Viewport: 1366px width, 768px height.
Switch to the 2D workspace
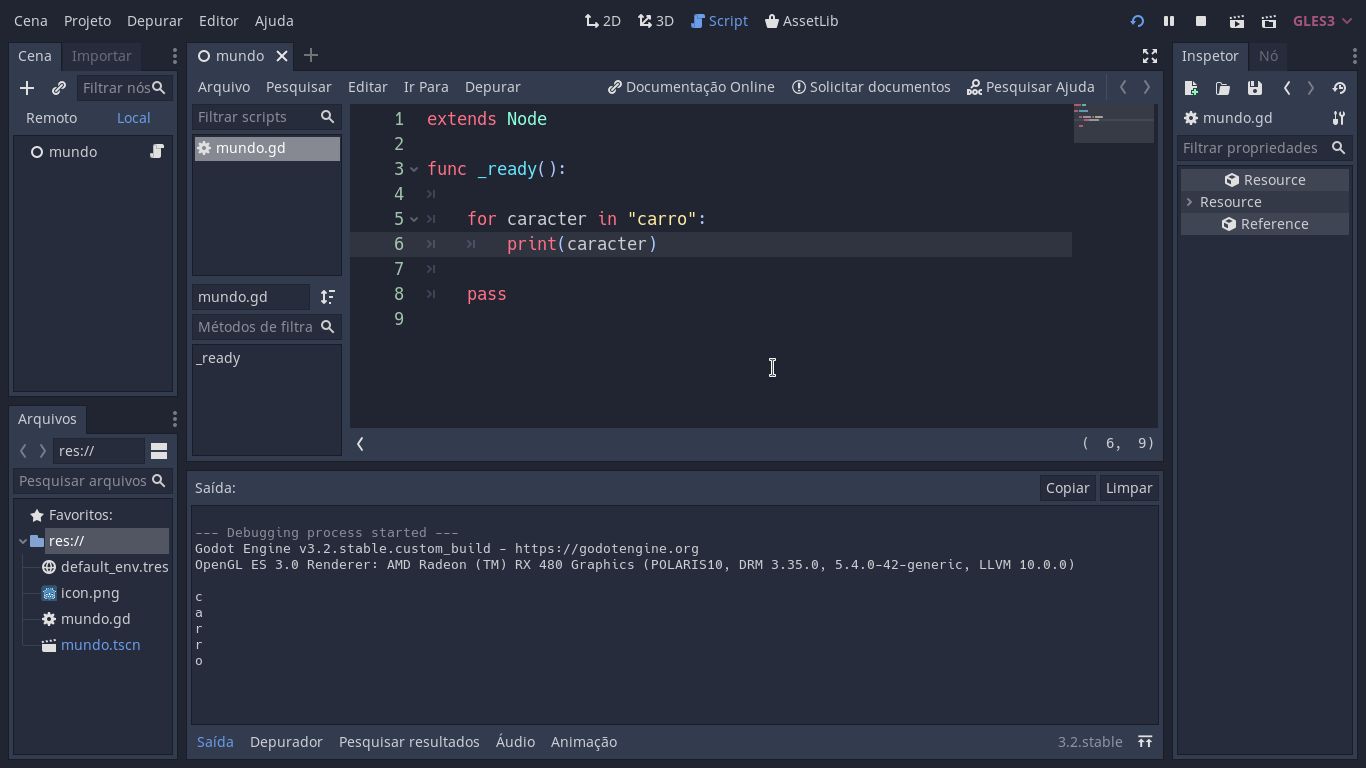[603, 20]
